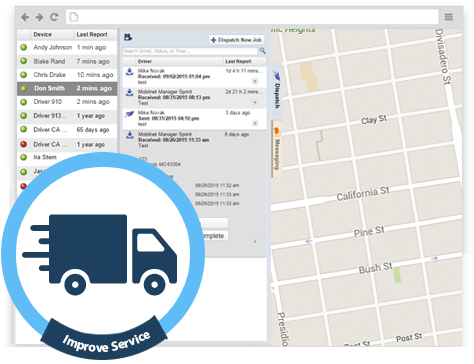Click the '7 mins ago' last report cell
Screen dimensions: 474x364
(x=93, y=61)
